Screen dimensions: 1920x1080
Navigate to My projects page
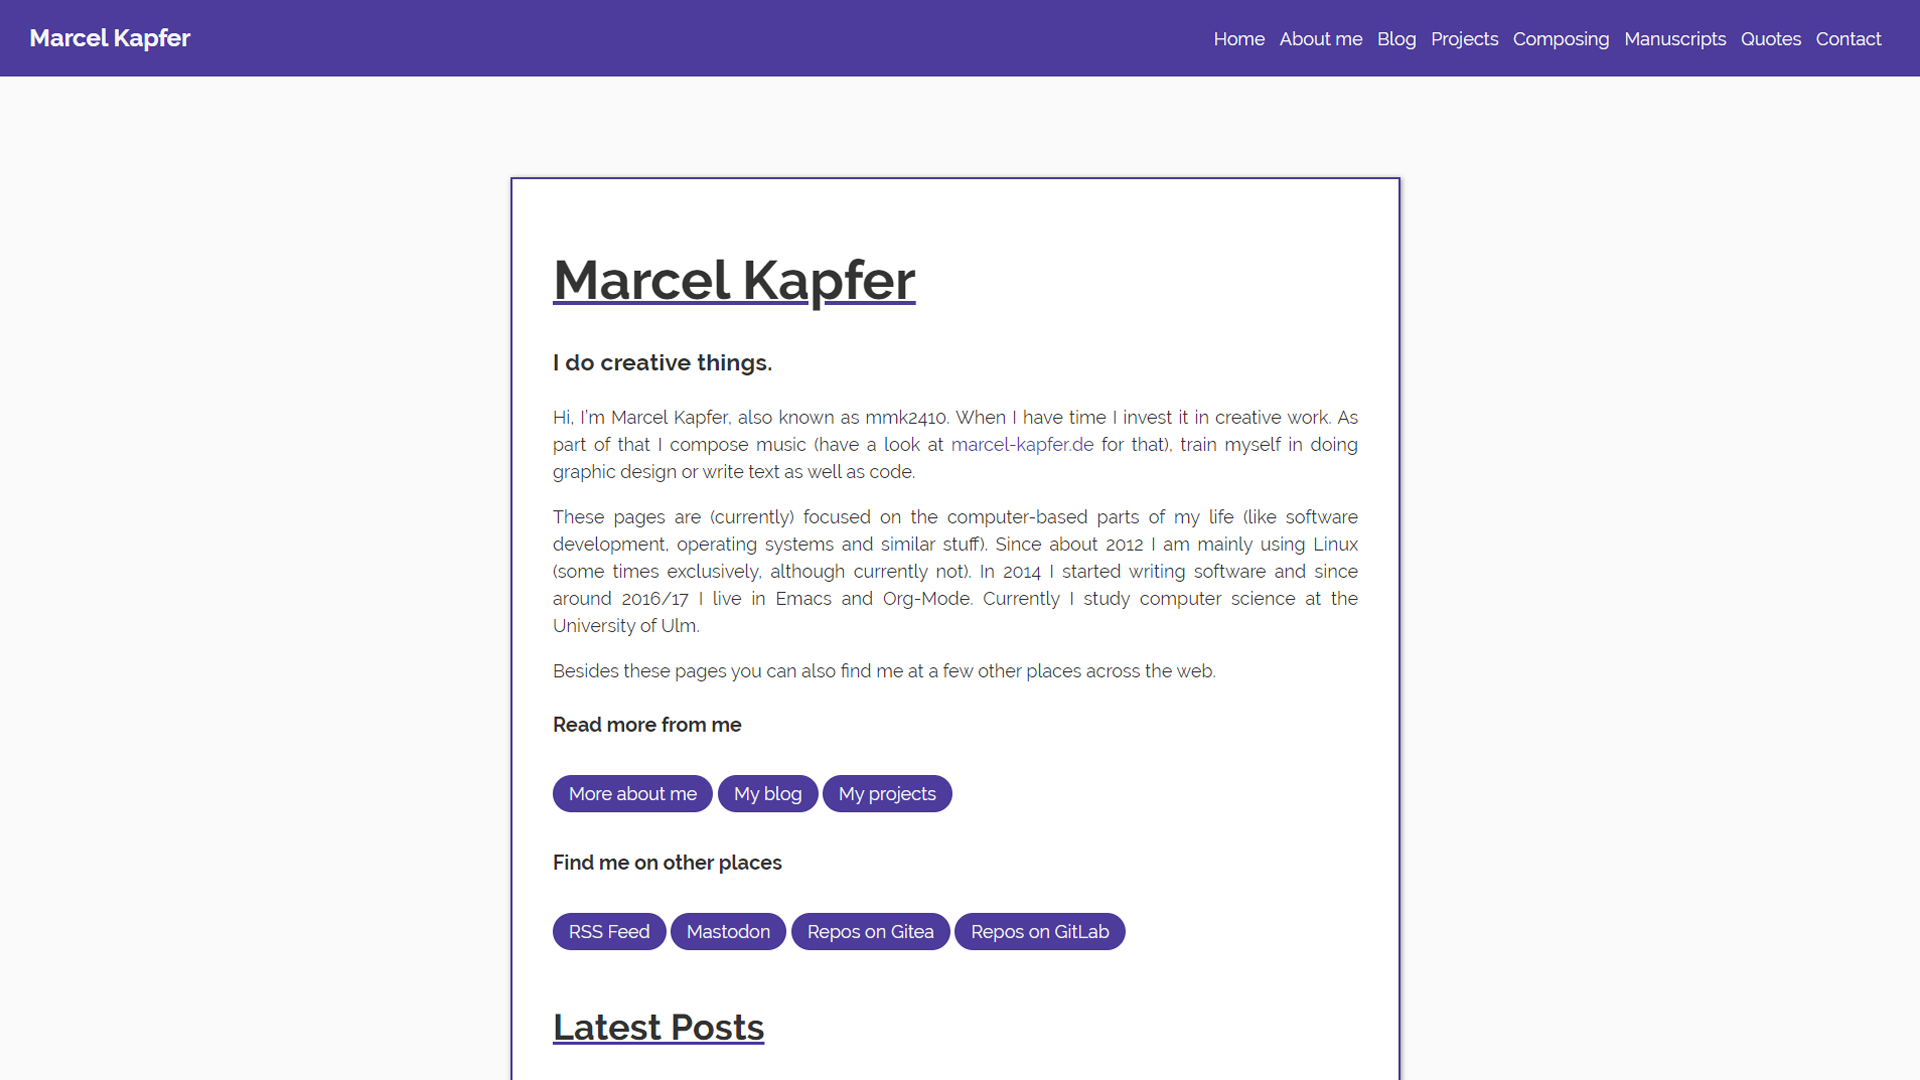[884, 793]
